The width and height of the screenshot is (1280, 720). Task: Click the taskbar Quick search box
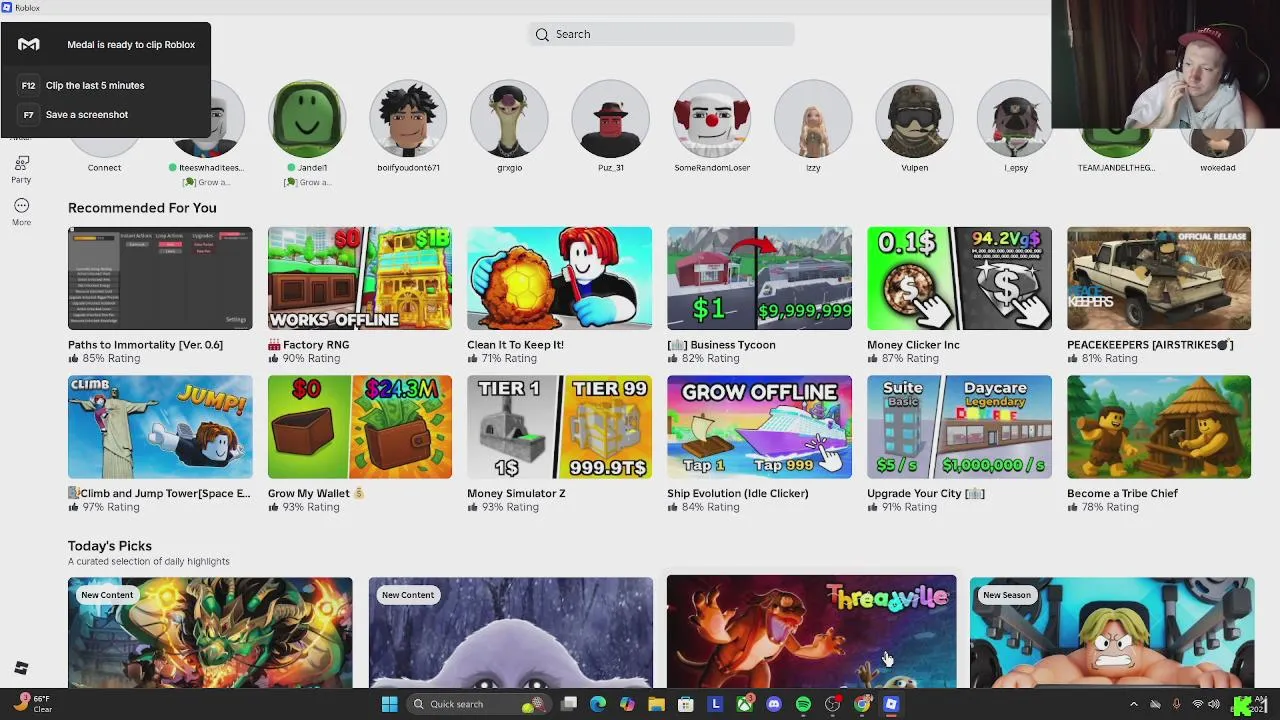pos(477,704)
